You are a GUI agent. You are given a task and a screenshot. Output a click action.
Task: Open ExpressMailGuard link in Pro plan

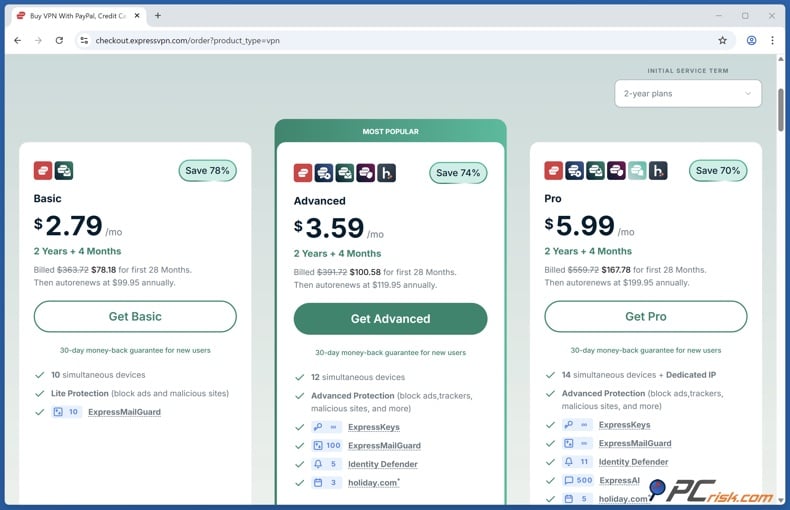tap(635, 443)
